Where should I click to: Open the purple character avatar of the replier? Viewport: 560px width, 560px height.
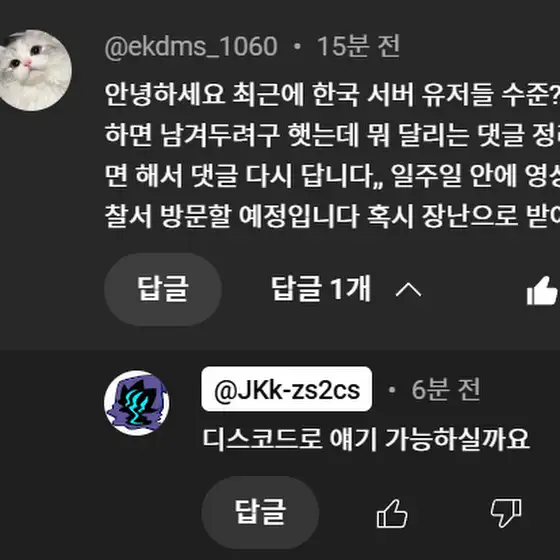point(137,403)
